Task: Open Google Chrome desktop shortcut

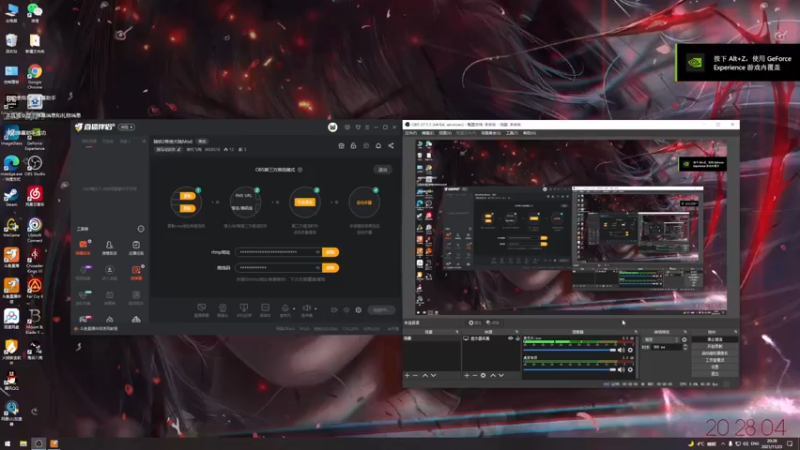Action: 35,76
